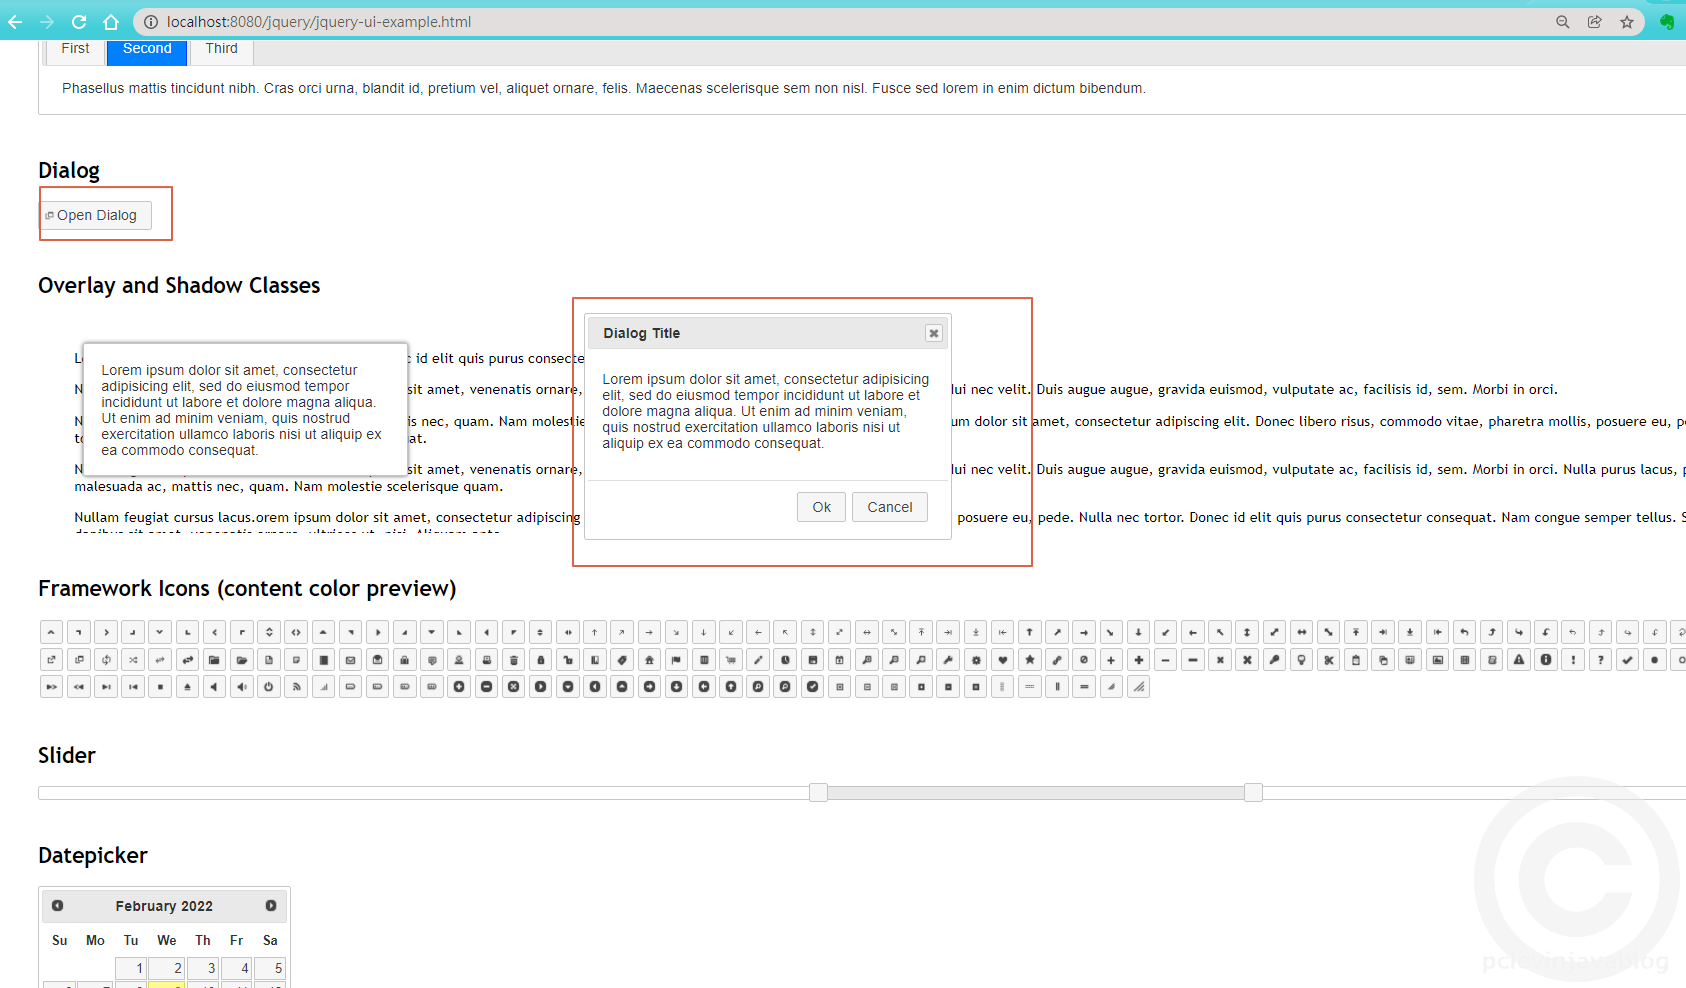Viewport: 1686px width, 988px height.
Task: Click the alert triangle framework icon
Action: click(1519, 660)
